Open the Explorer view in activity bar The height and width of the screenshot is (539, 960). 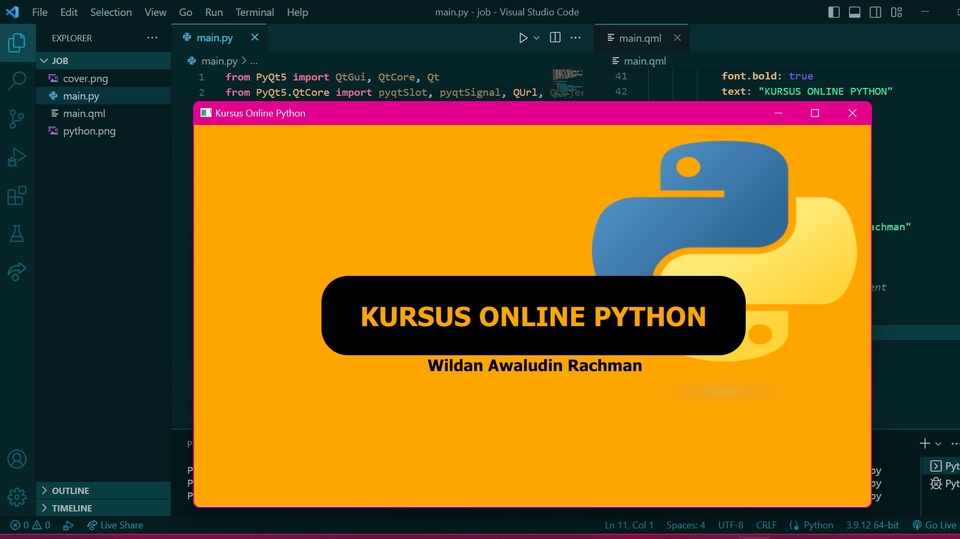coord(17,43)
